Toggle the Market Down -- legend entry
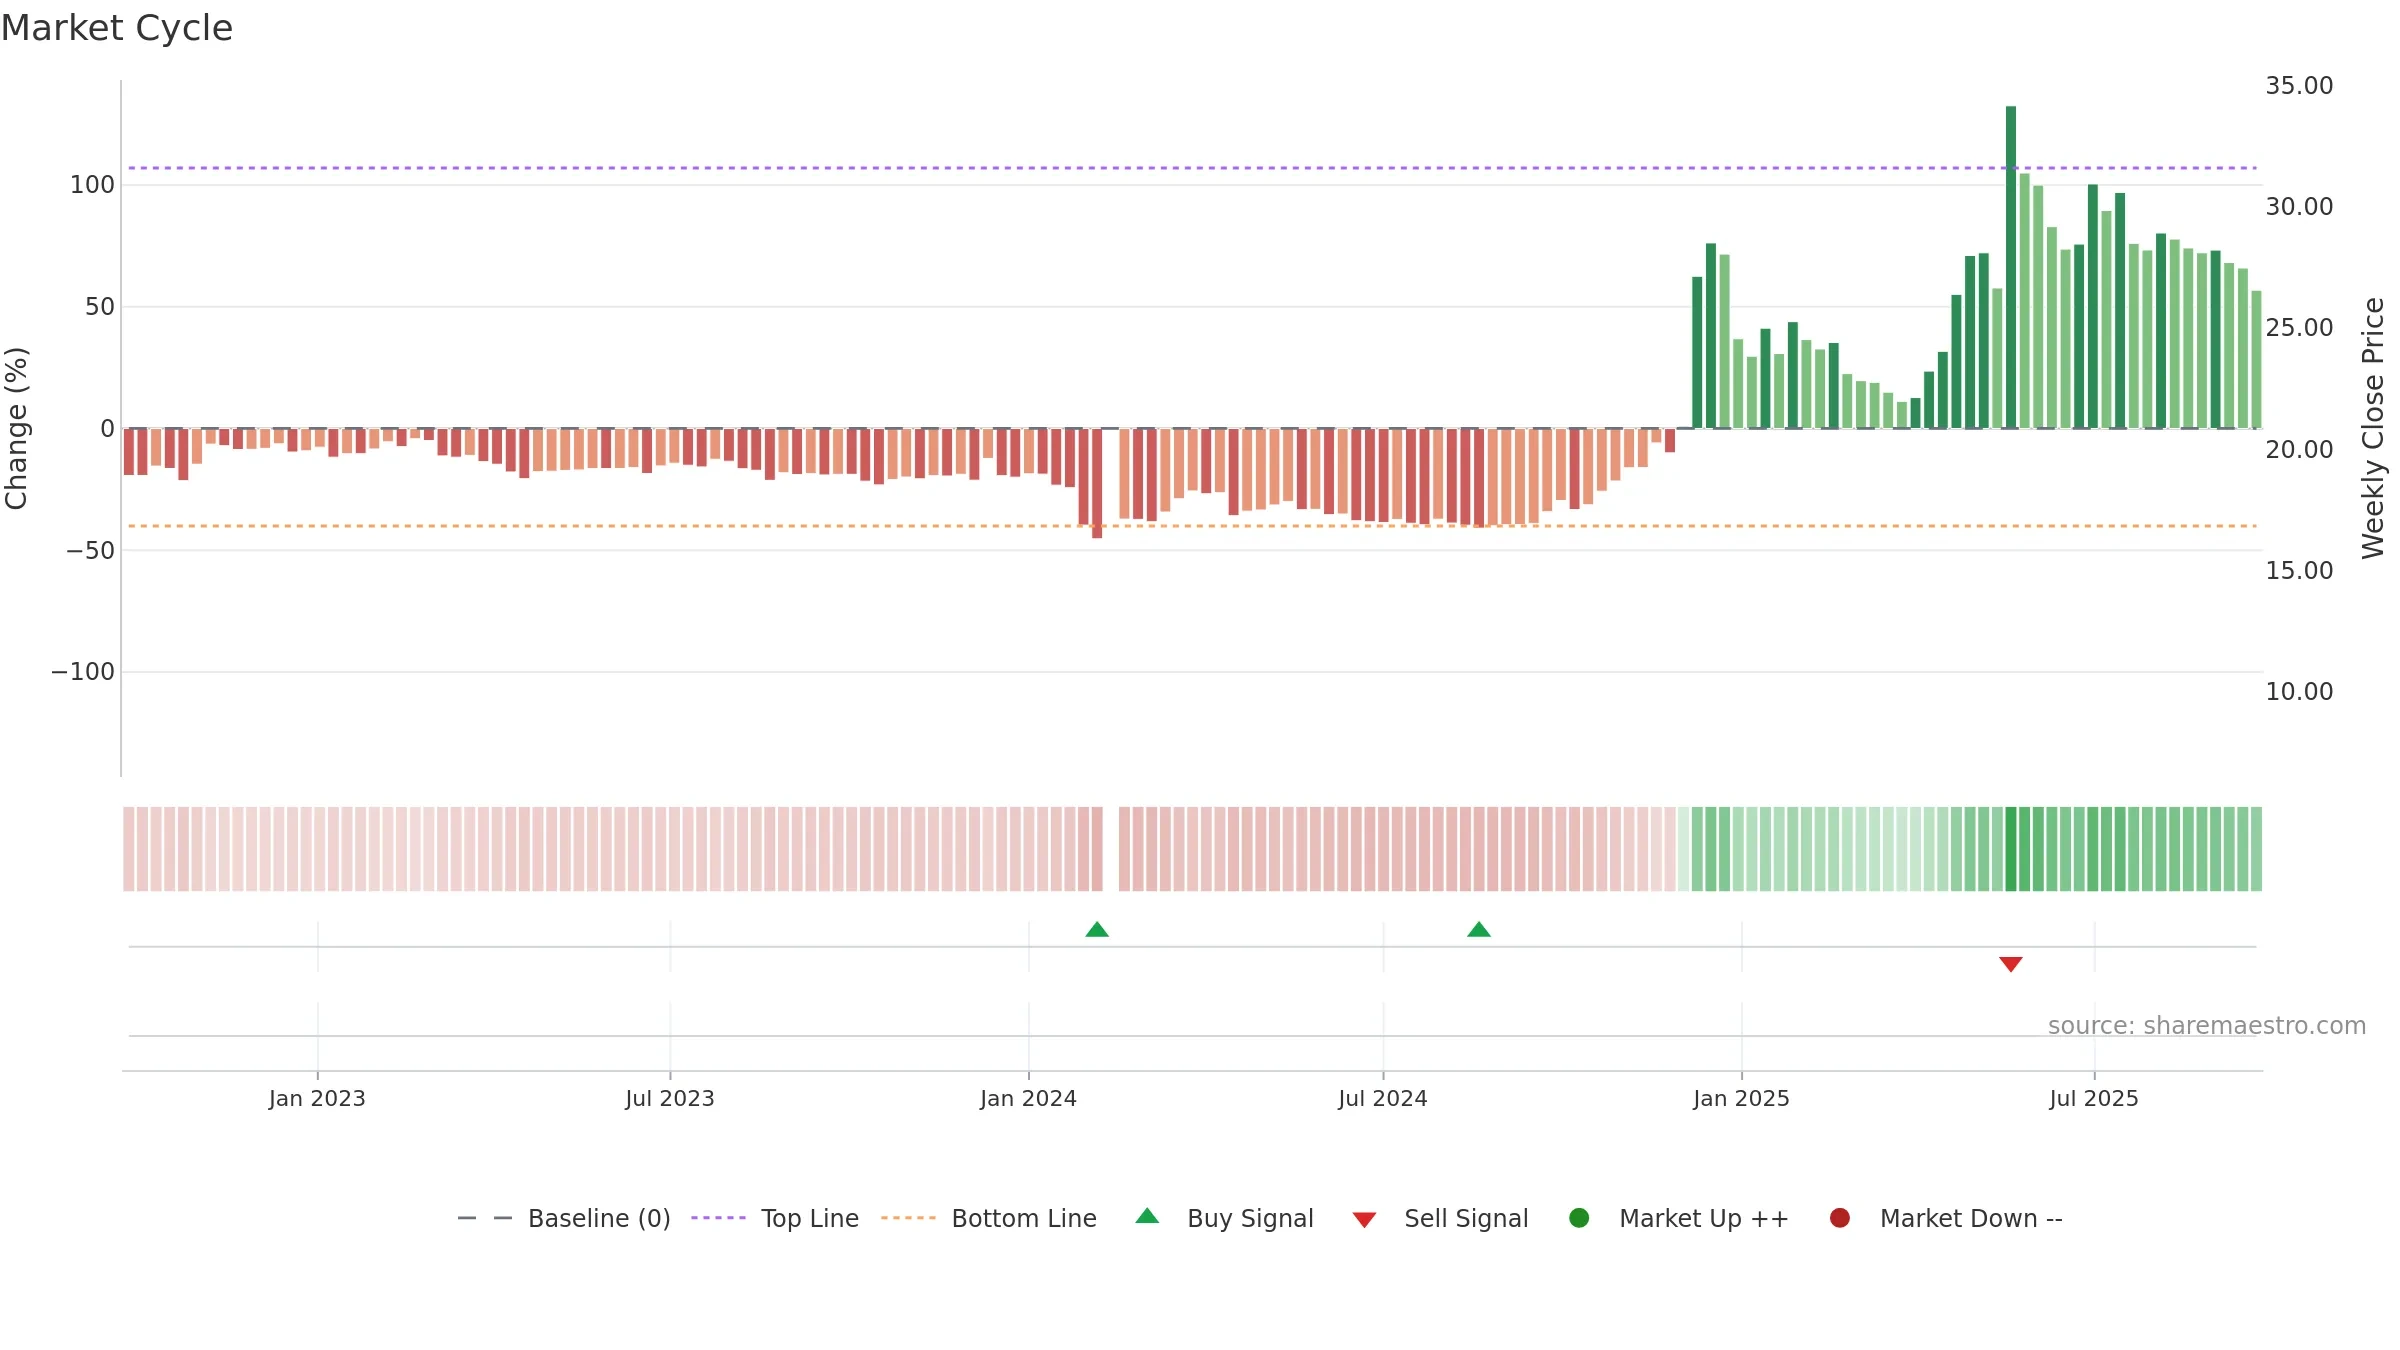Image resolution: width=2400 pixels, height=1350 pixels. point(1946,1218)
